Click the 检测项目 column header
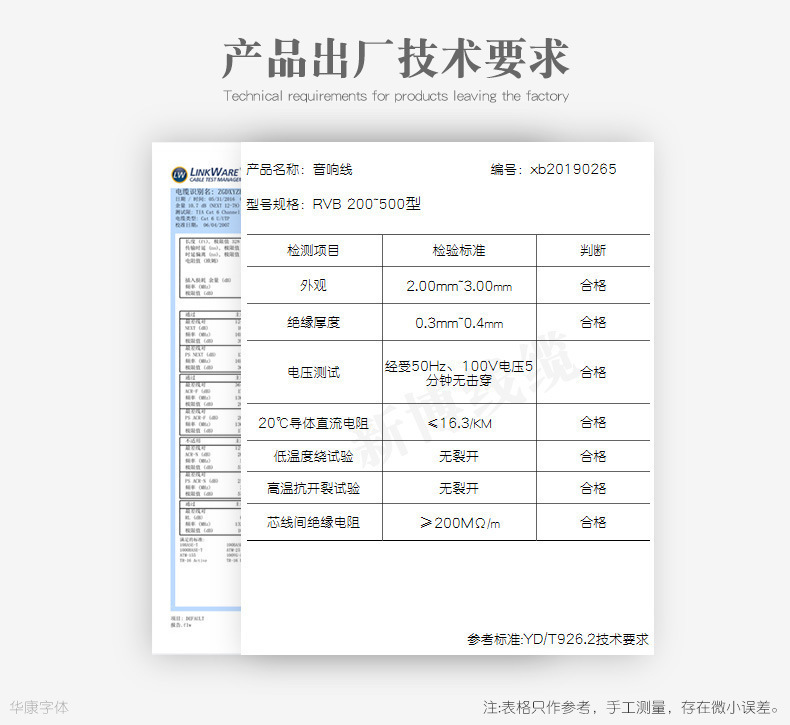Screen dimensions: 790x725 tap(313, 250)
